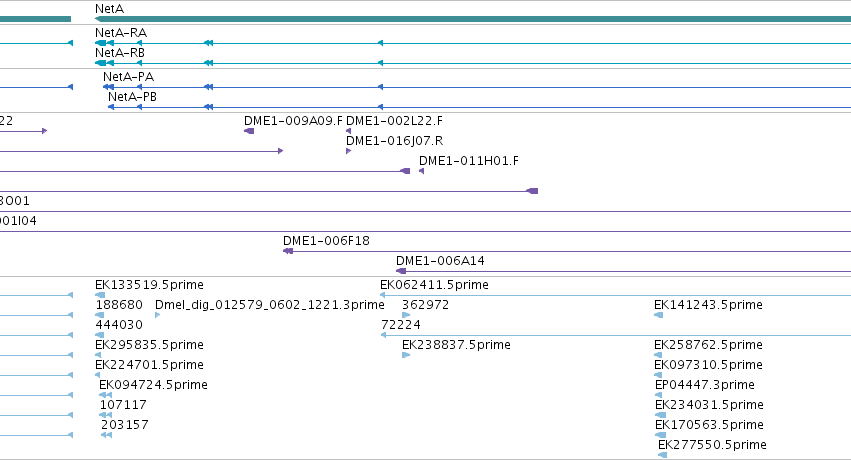Click the DME1-006A14 clone label
Screen dimensions: 851x460
(440, 260)
